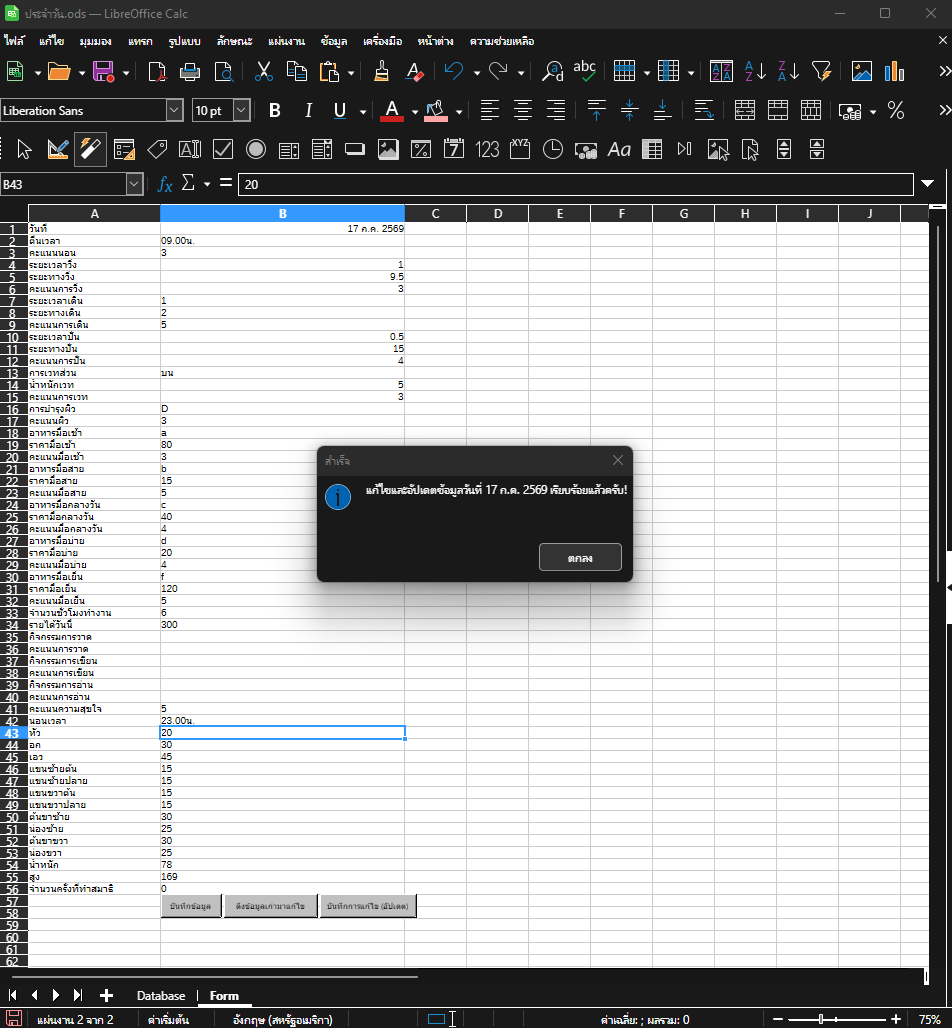Viewport: 952px width, 1028px height.
Task: Click the Cut scissors icon
Action: coord(264,71)
